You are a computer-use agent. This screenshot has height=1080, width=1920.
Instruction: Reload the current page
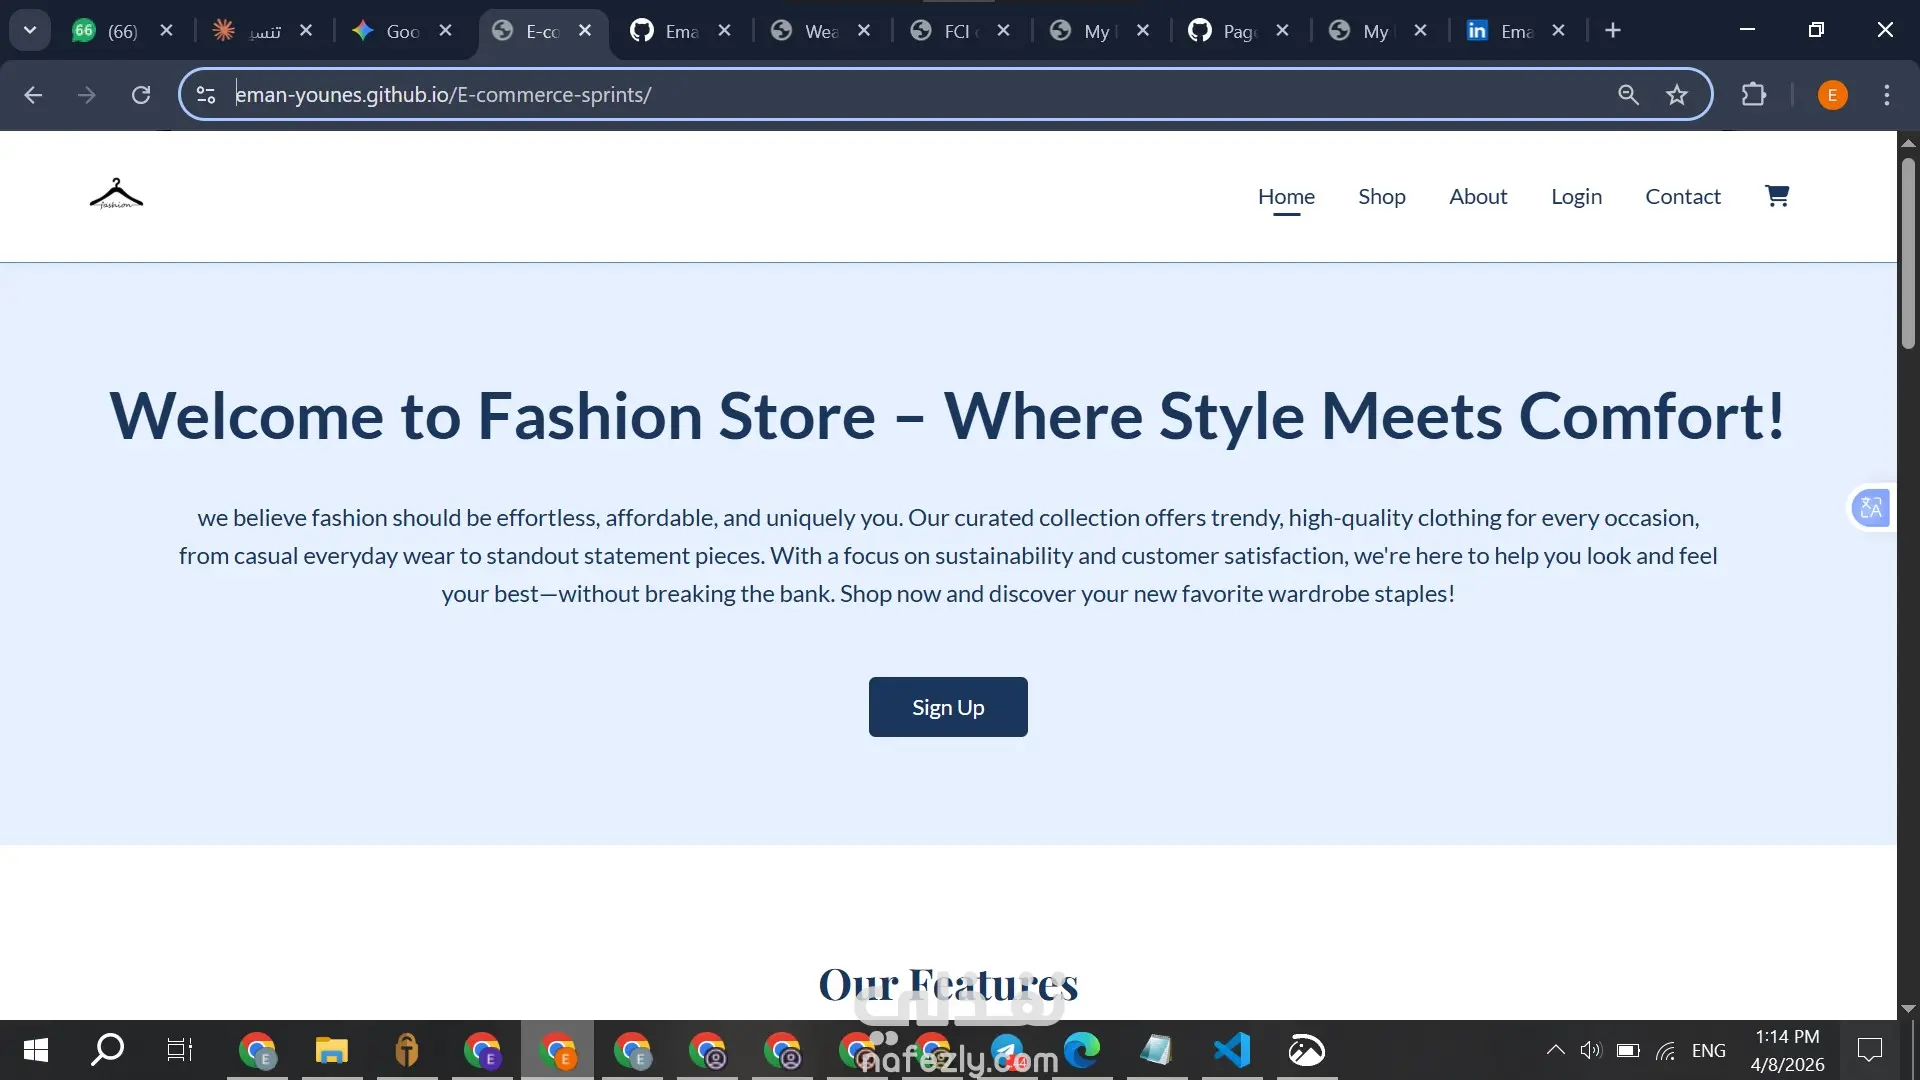tap(141, 95)
